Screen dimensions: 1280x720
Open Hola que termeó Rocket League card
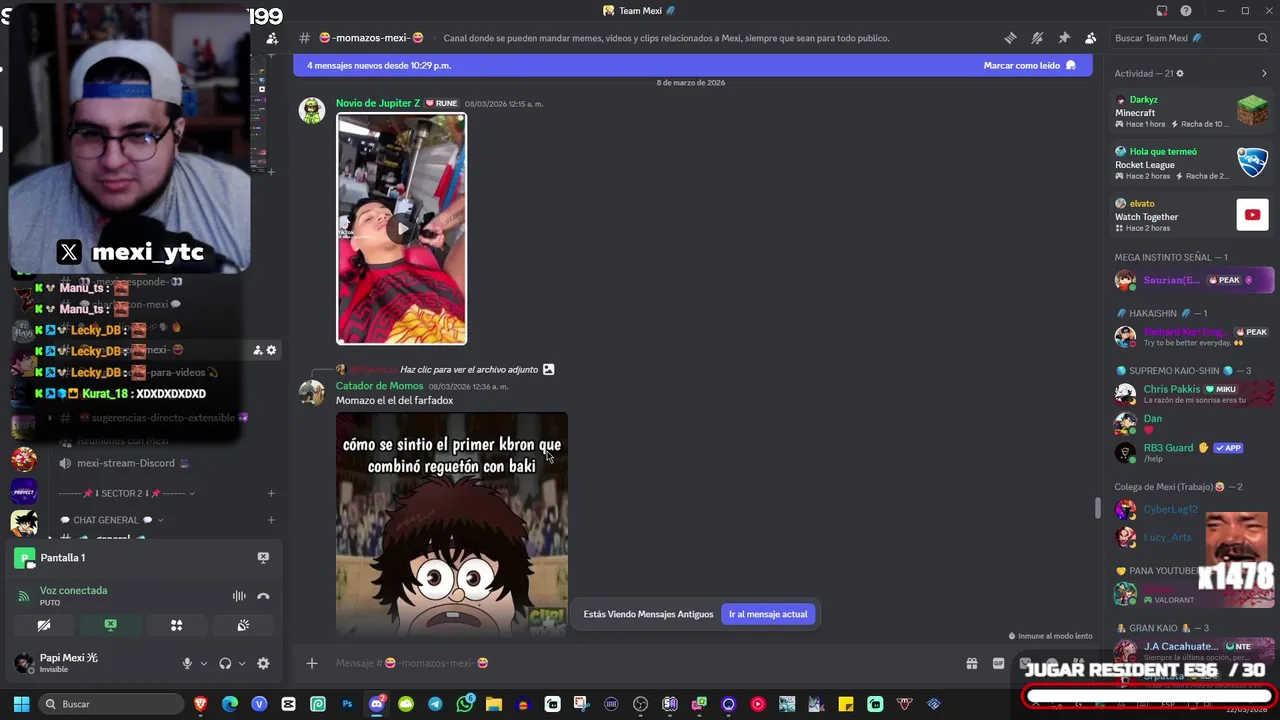(1191, 163)
